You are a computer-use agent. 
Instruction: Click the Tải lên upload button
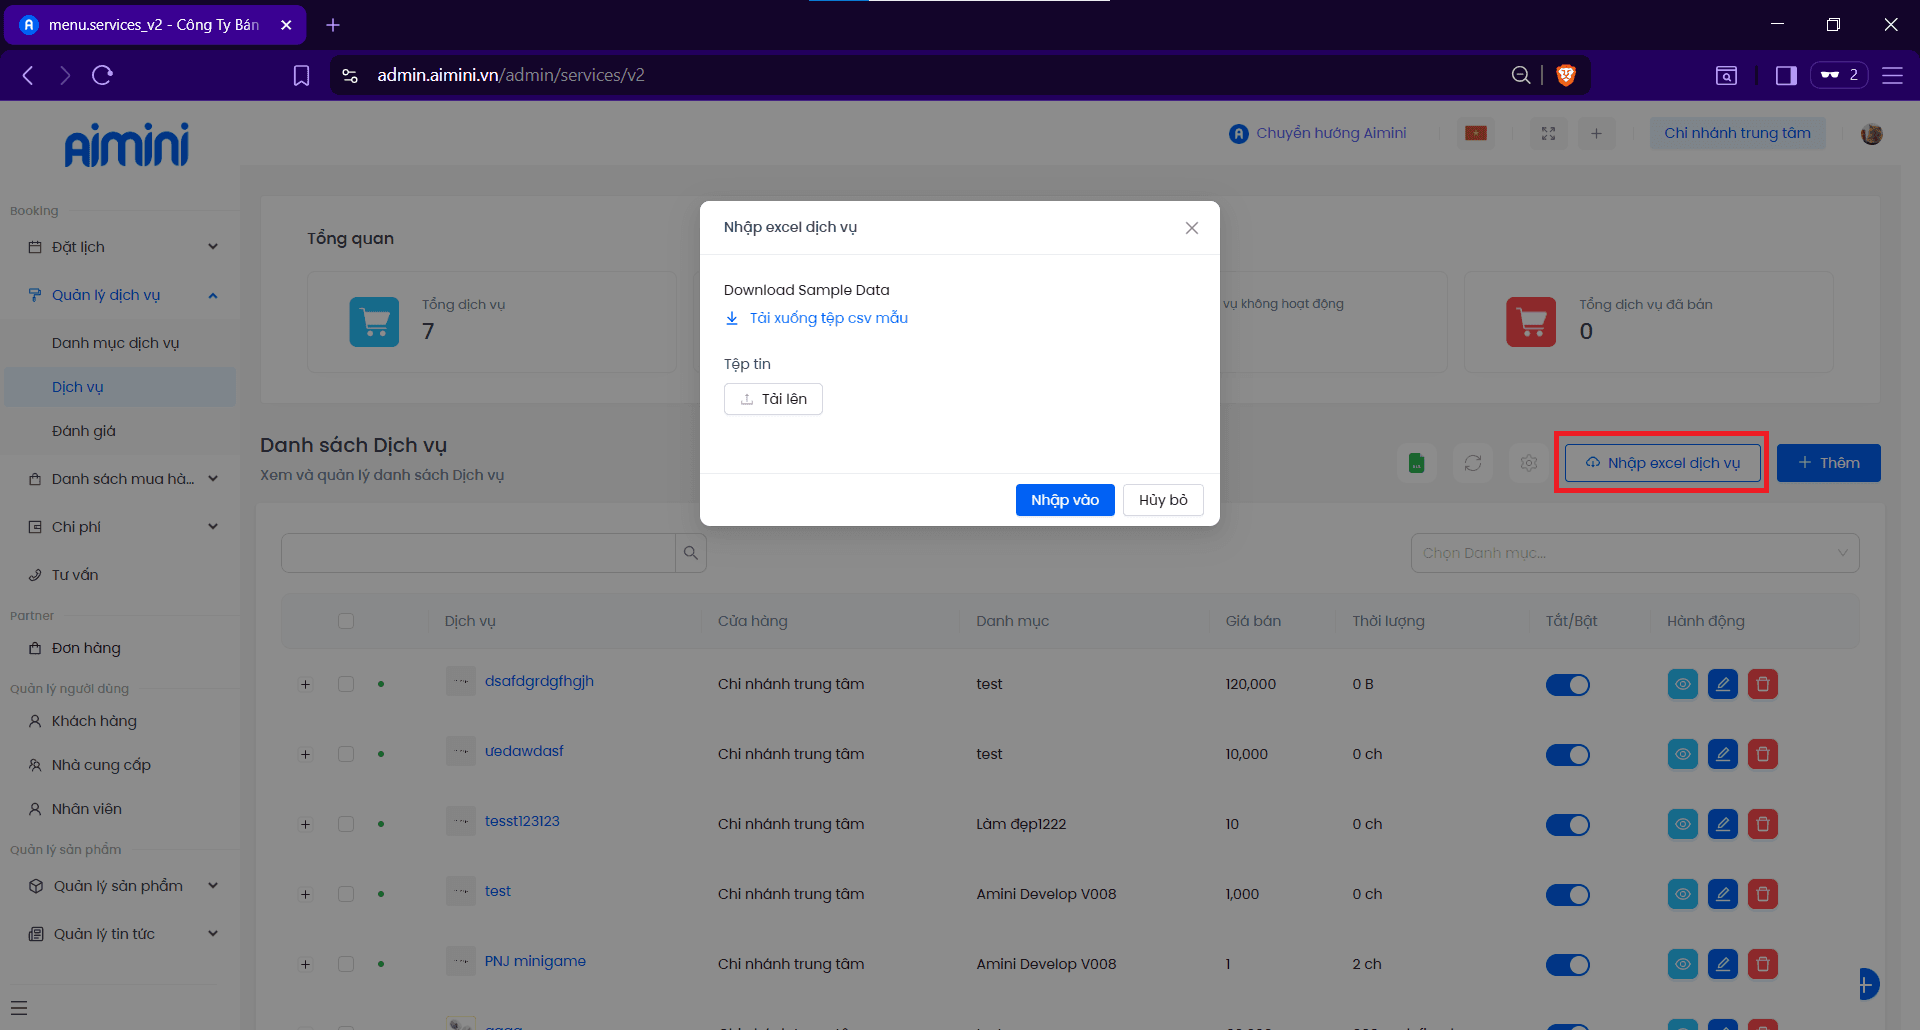773,399
